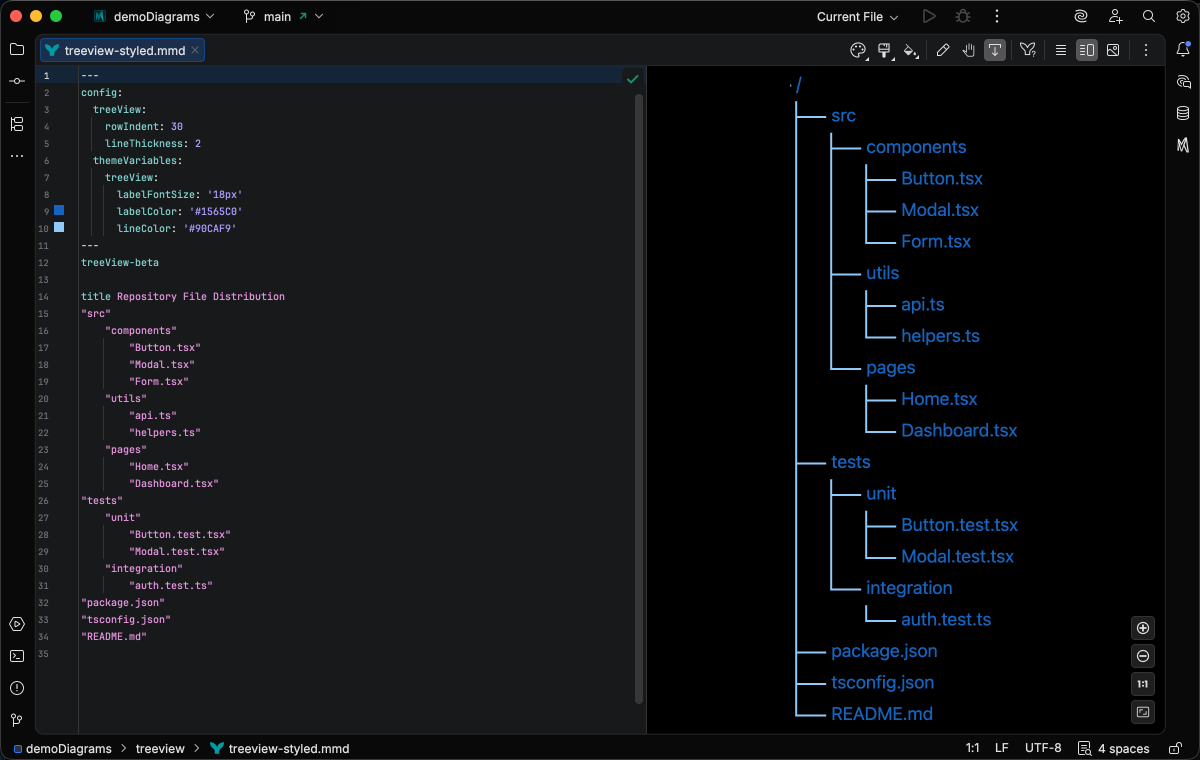Toggle the text insert mode in the diagram toolbar
This screenshot has width=1200, height=760.
click(x=994, y=50)
